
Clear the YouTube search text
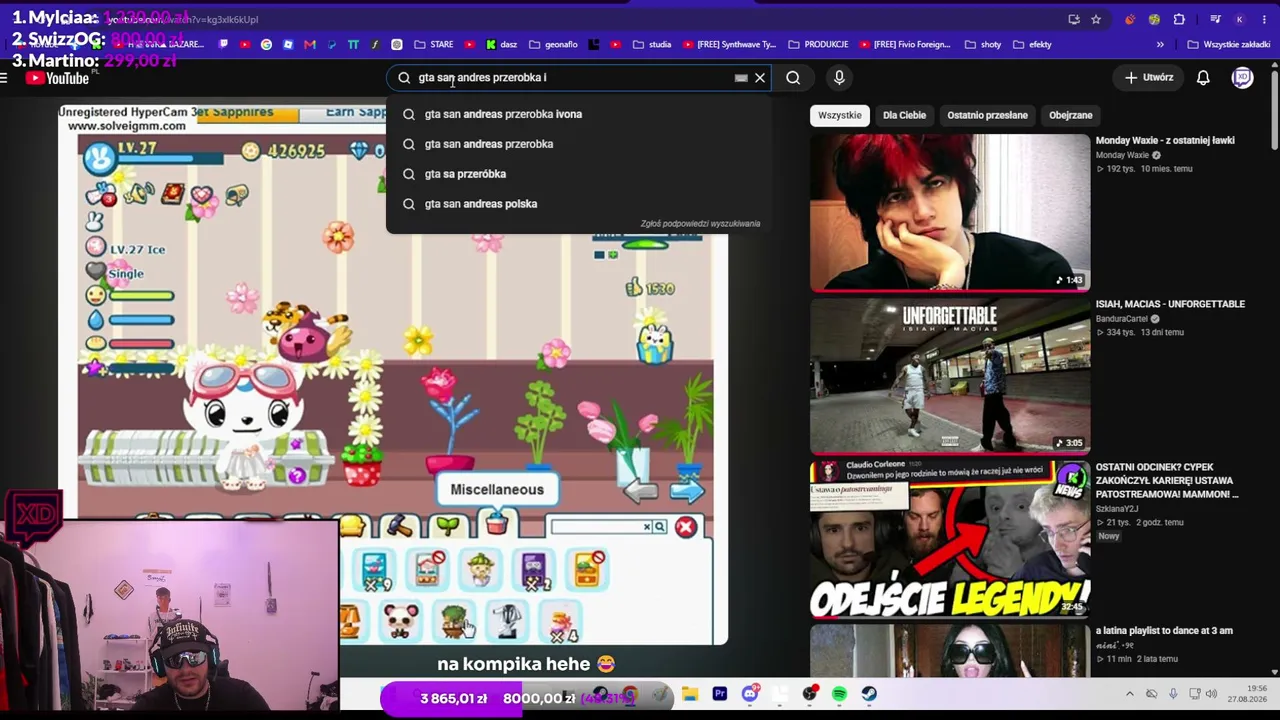point(760,77)
